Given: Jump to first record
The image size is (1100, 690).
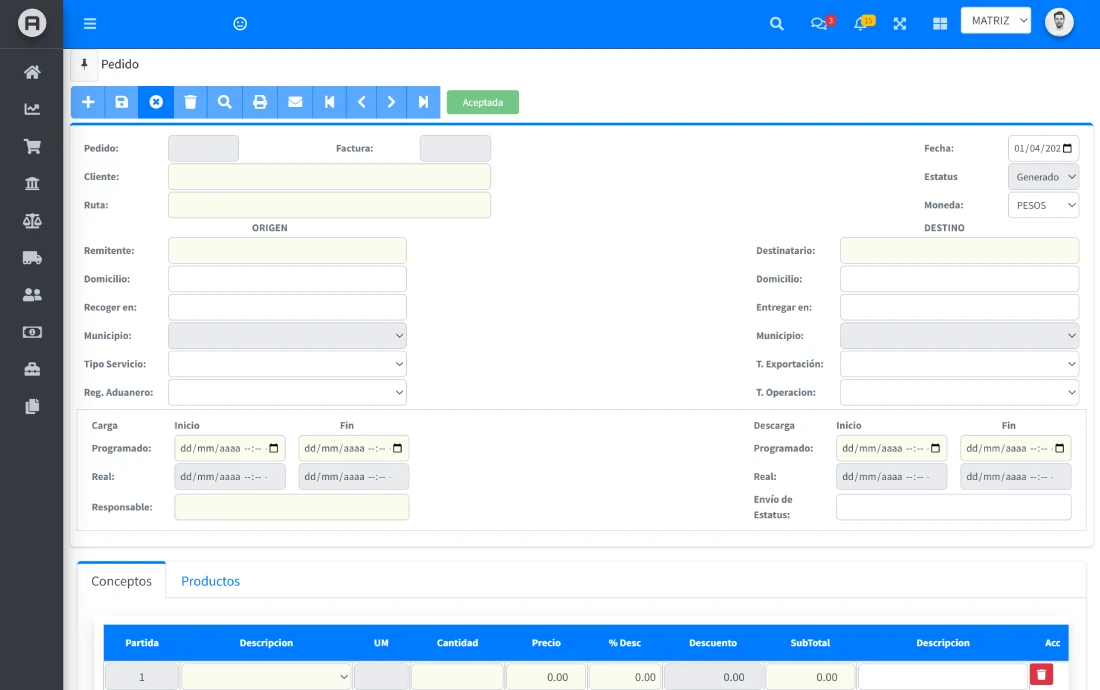Looking at the screenshot, I should [329, 102].
